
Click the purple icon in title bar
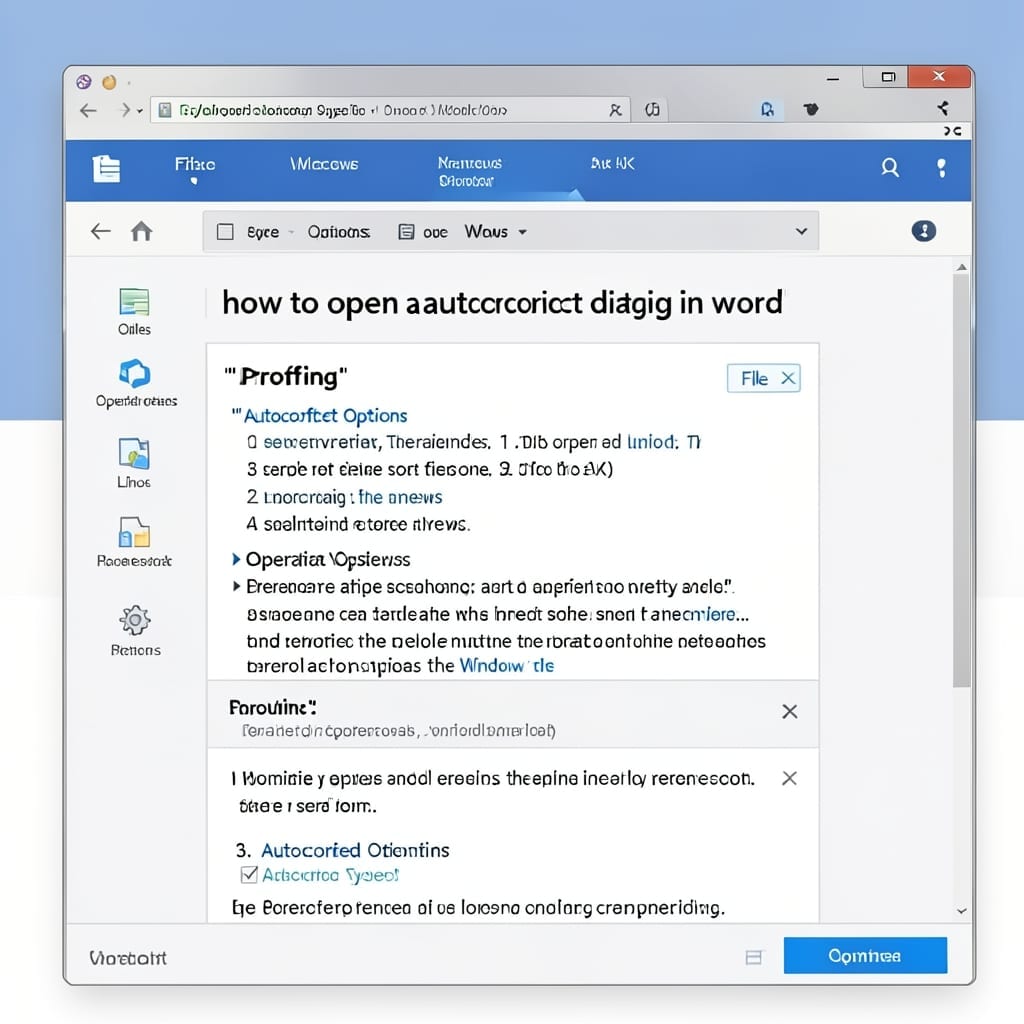pos(84,82)
